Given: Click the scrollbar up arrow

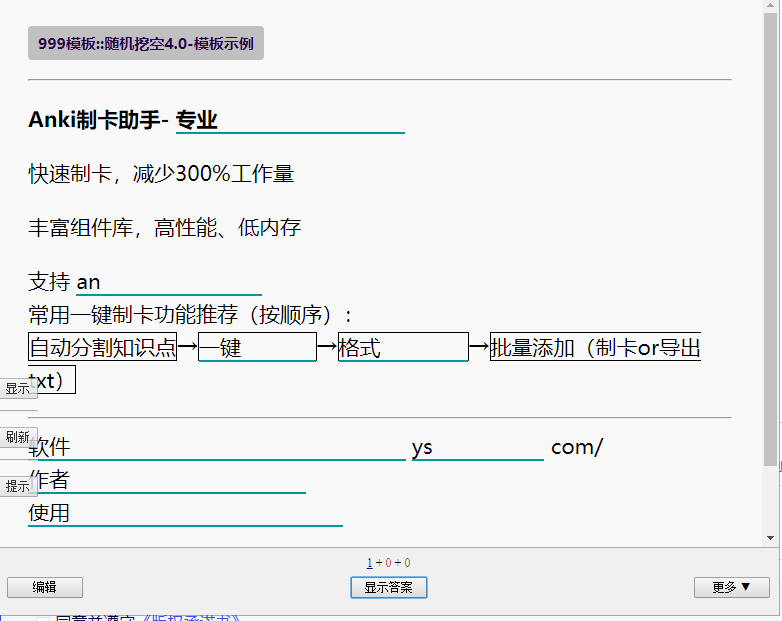Looking at the screenshot, I should click(x=771, y=5).
